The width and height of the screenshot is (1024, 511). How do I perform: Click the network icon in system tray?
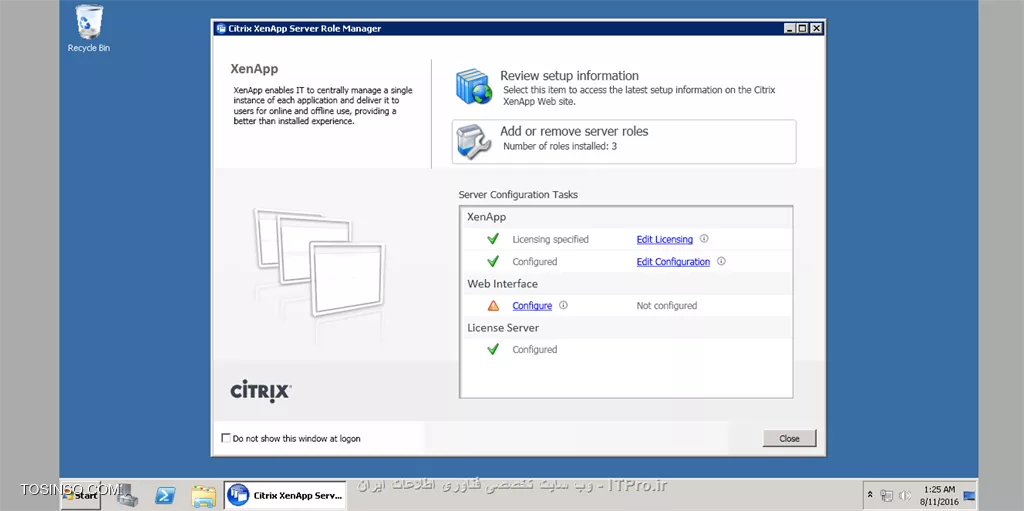point(886,495)
